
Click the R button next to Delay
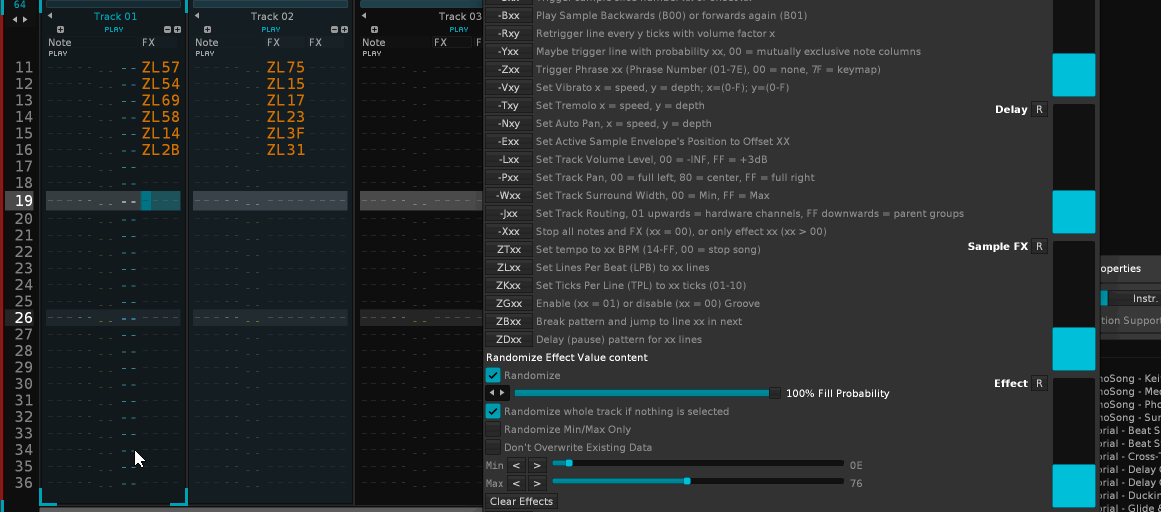tap(1040, 110)
